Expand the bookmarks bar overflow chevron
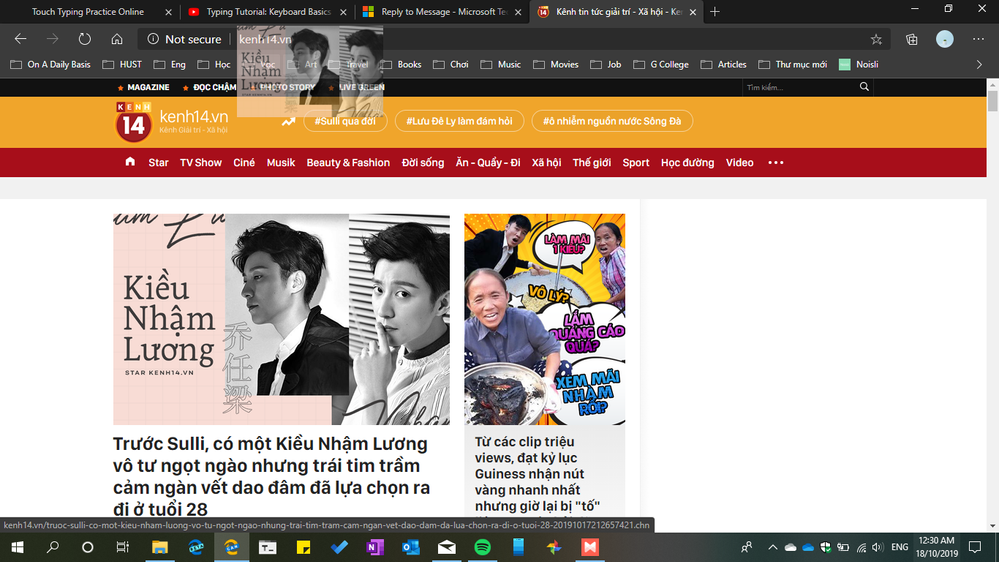The width and height of the screenshot is (999, 562). pyautogui.click(x=979, y=64)
